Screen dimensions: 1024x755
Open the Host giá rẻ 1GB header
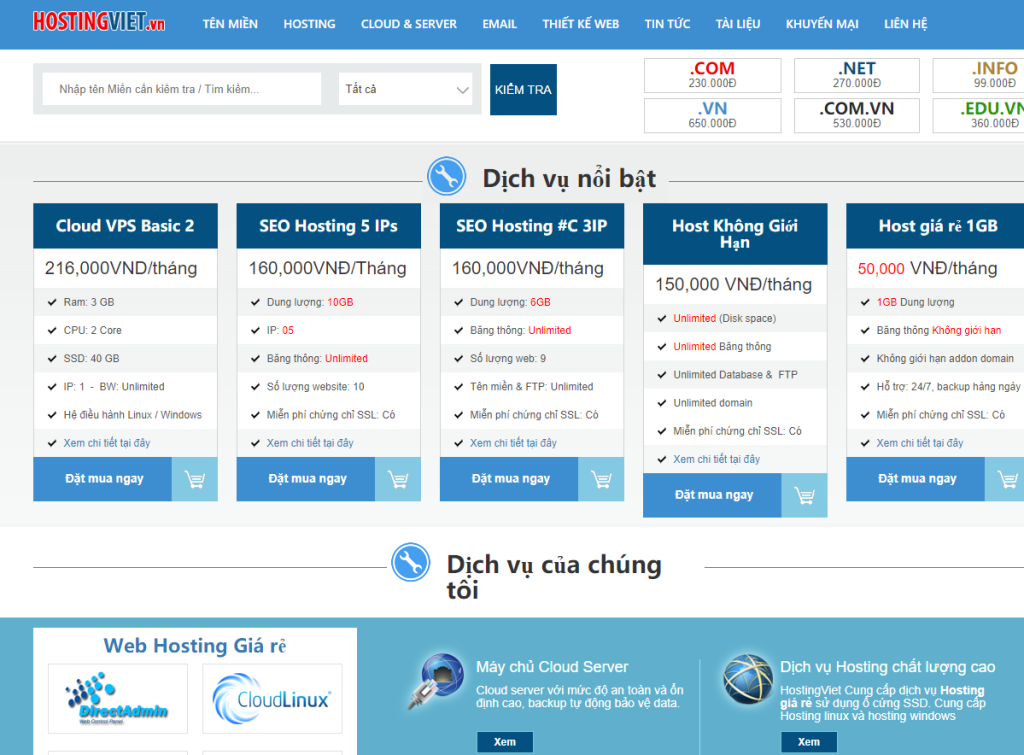pyautogui.click(x=935, y=226)
